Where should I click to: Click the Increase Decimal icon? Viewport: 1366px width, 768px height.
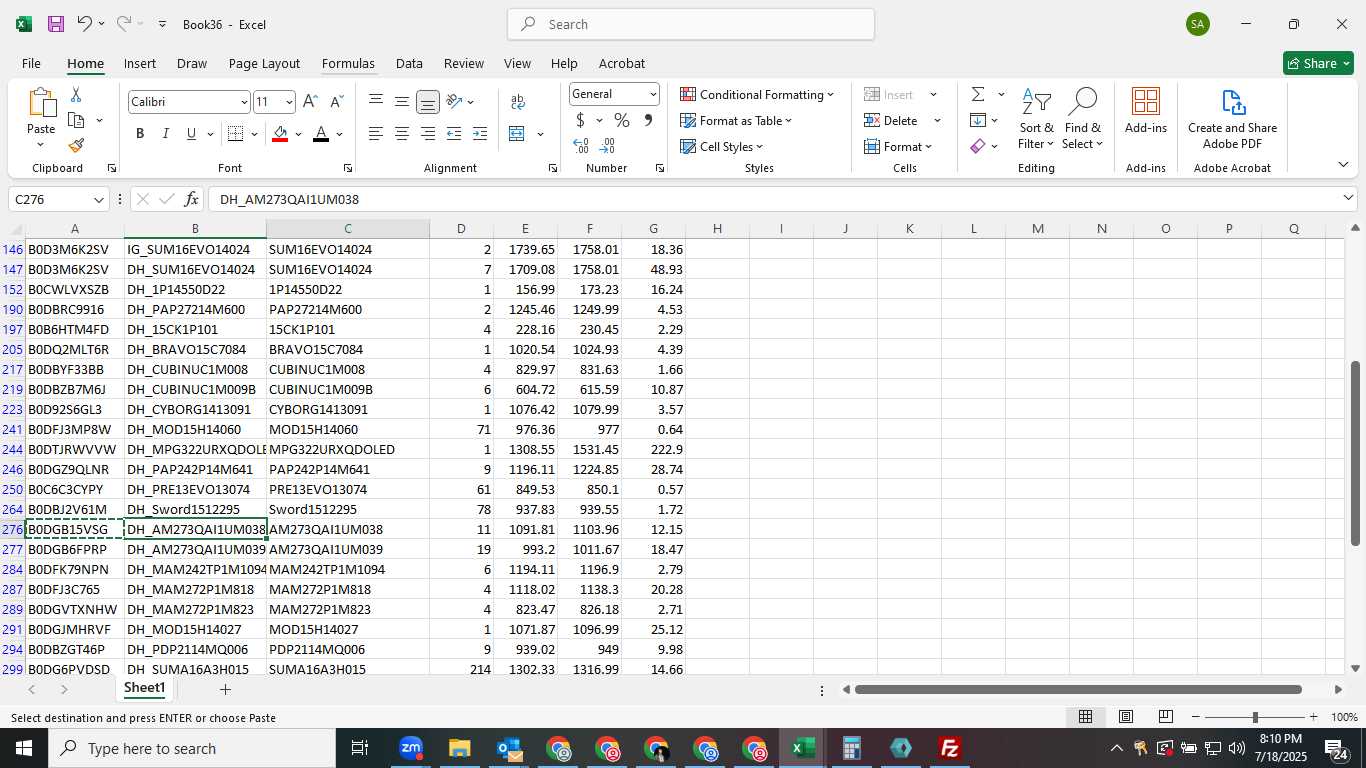click(x=581, y=146)
